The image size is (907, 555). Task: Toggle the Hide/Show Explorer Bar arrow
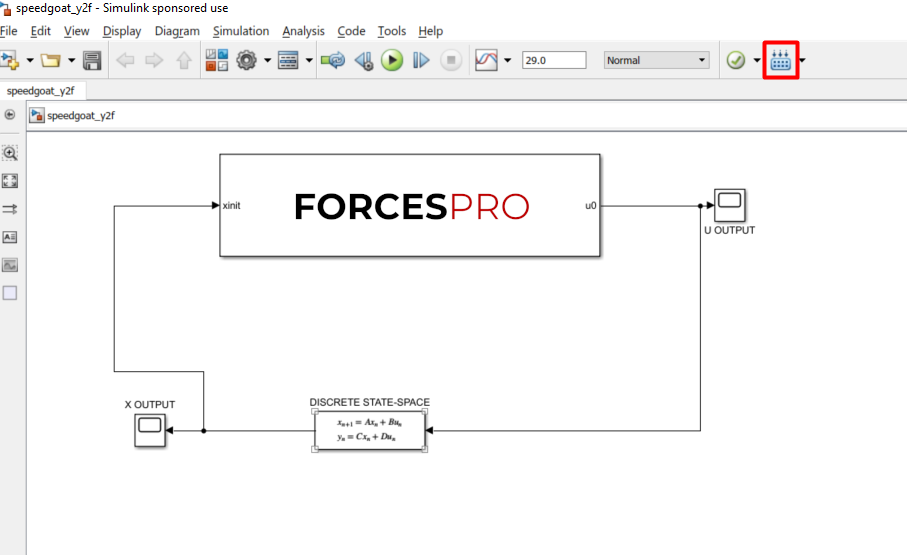[10, 115]
